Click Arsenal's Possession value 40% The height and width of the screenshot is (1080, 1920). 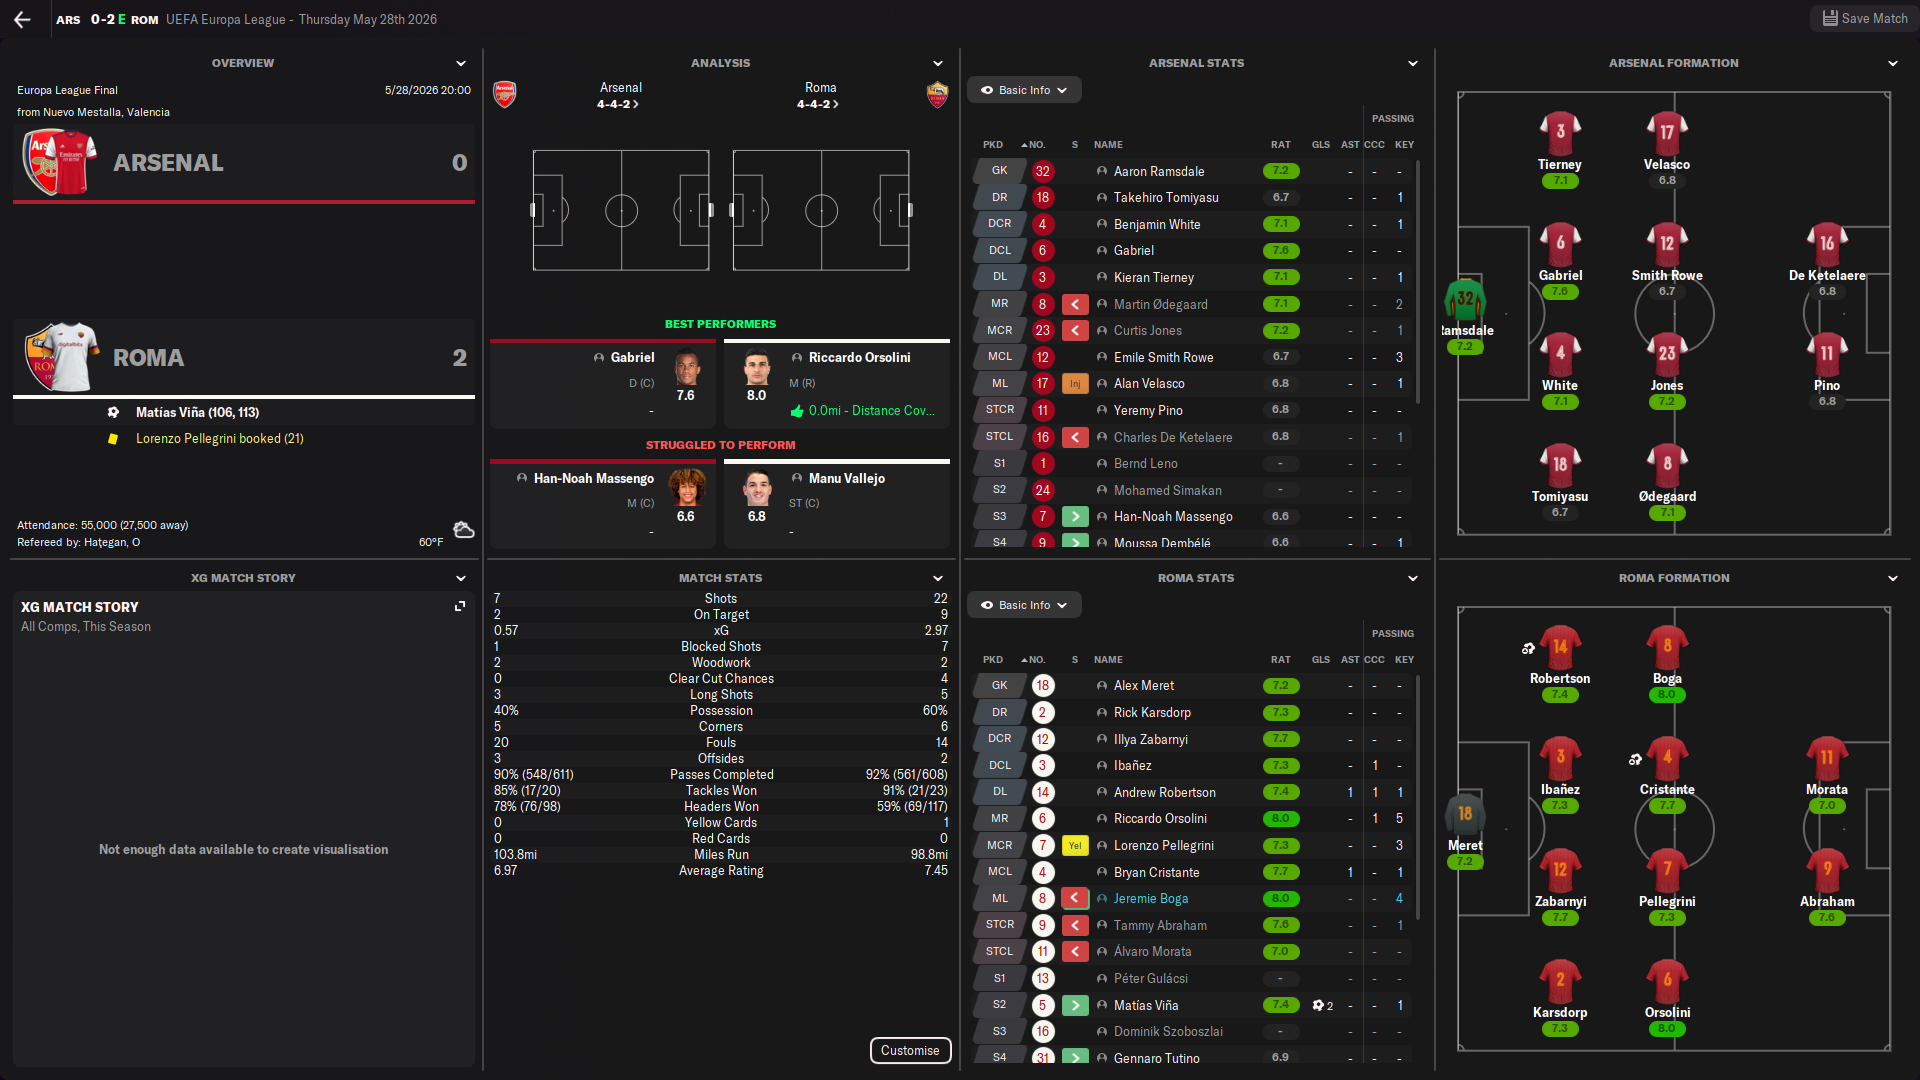coord(506,710)
